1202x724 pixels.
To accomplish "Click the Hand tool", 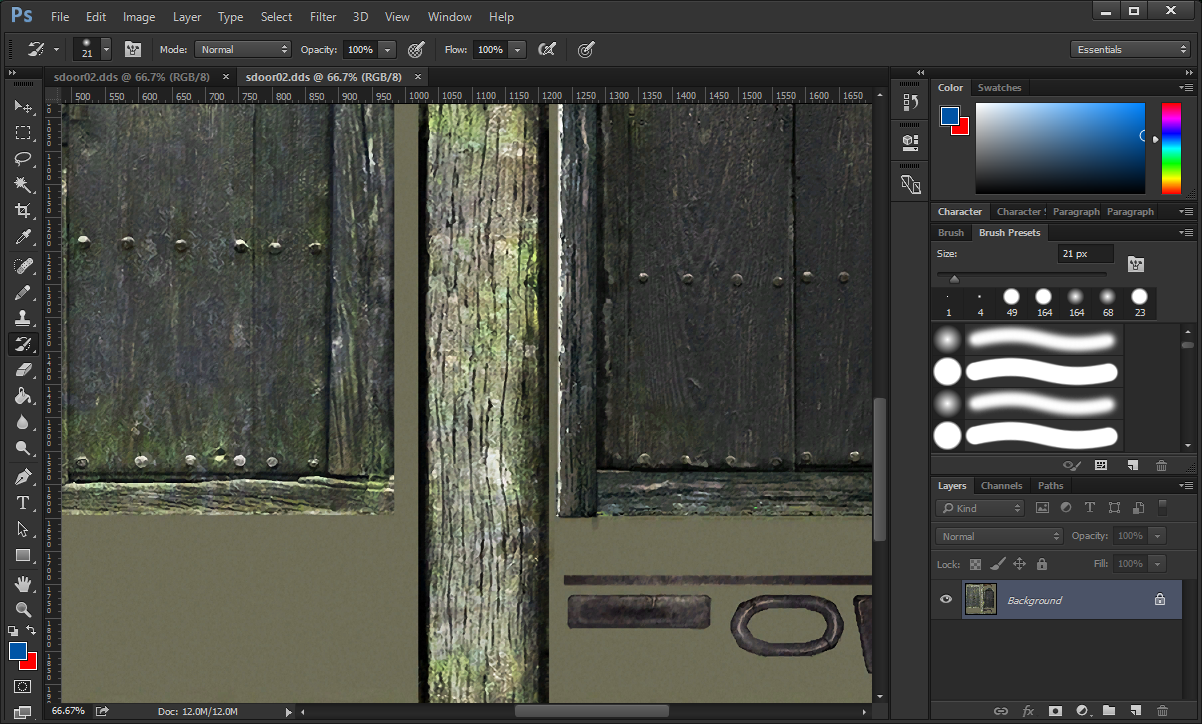I will 23,583.
